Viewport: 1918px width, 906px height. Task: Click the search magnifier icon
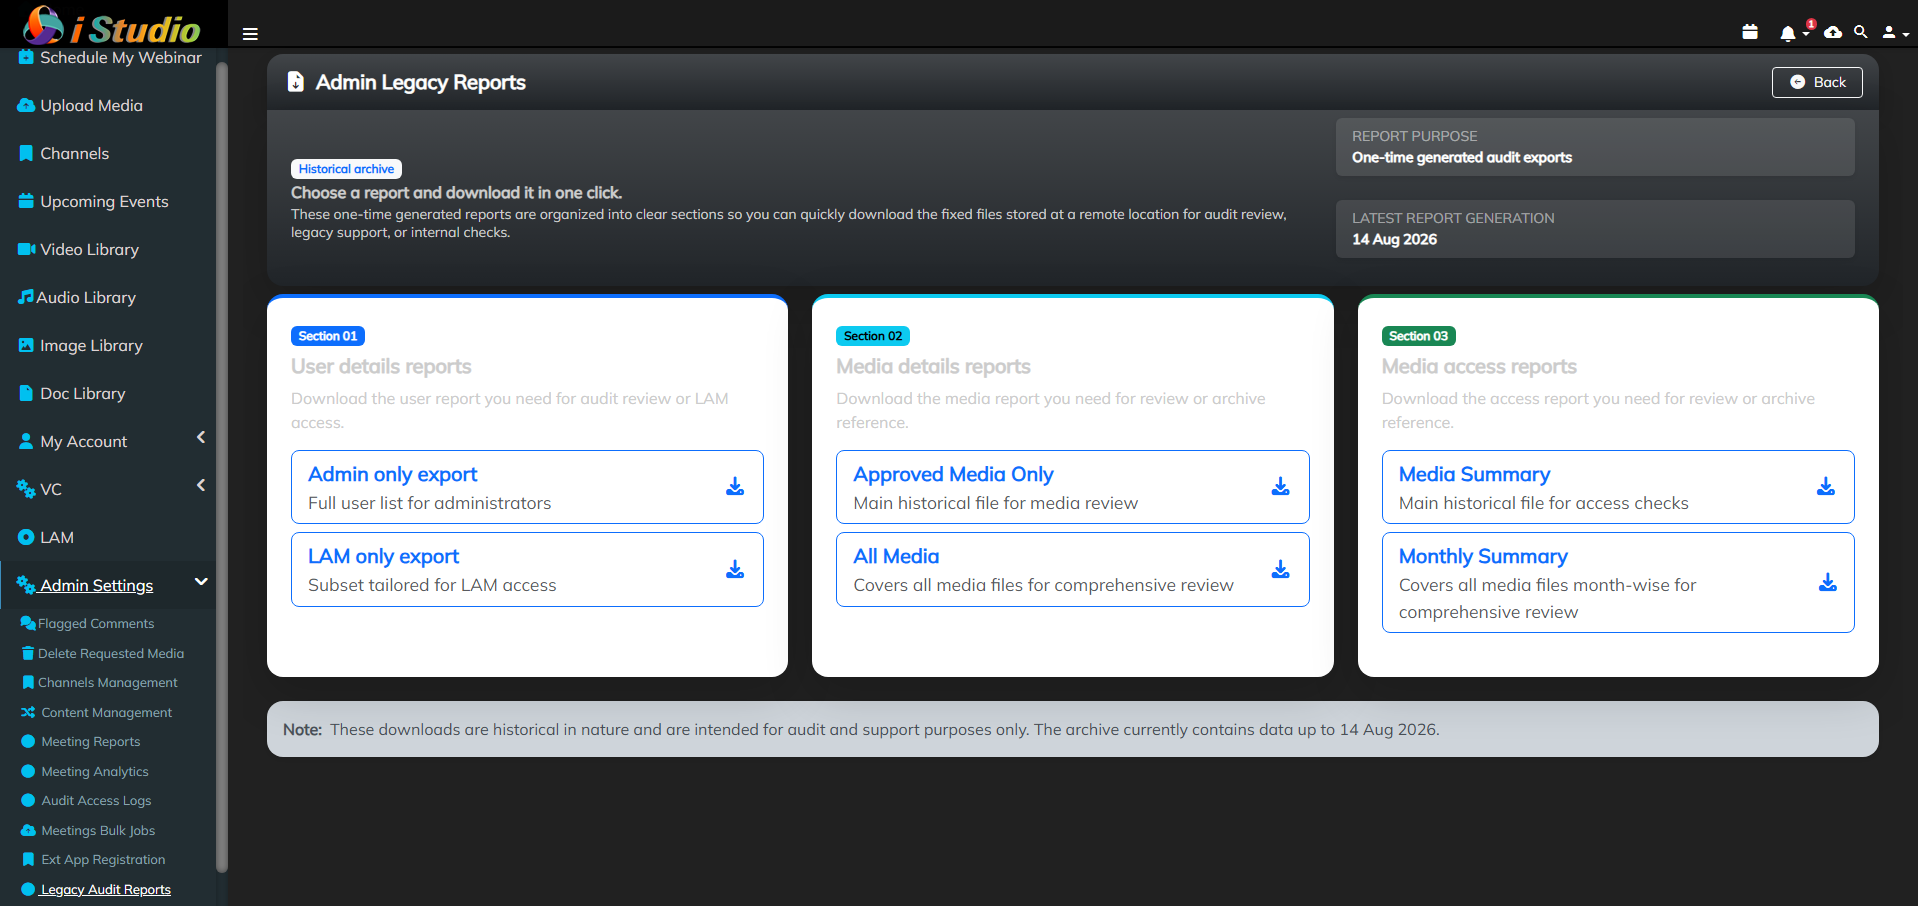coord(1861,32)
